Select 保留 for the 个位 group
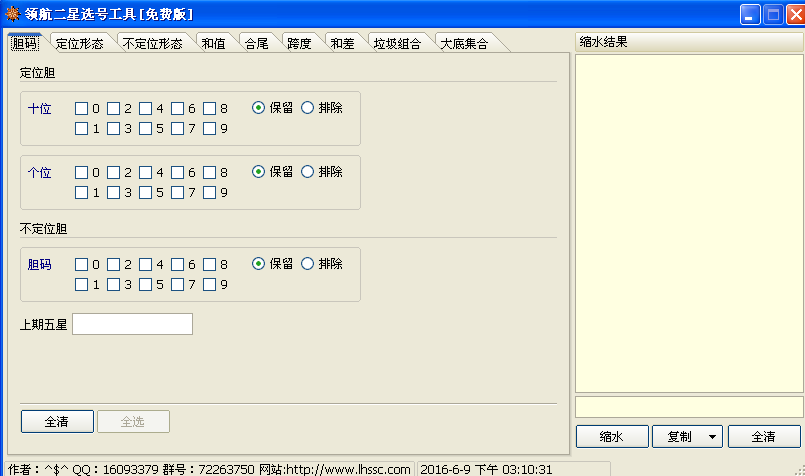805x476 pixels. pyautogui.click(x=258, y=172)
